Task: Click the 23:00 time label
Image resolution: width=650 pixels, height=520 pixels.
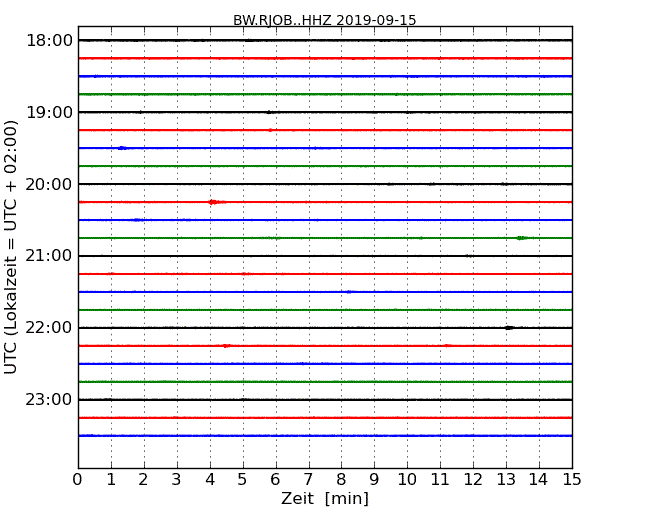Action: (x=49, y=400)
